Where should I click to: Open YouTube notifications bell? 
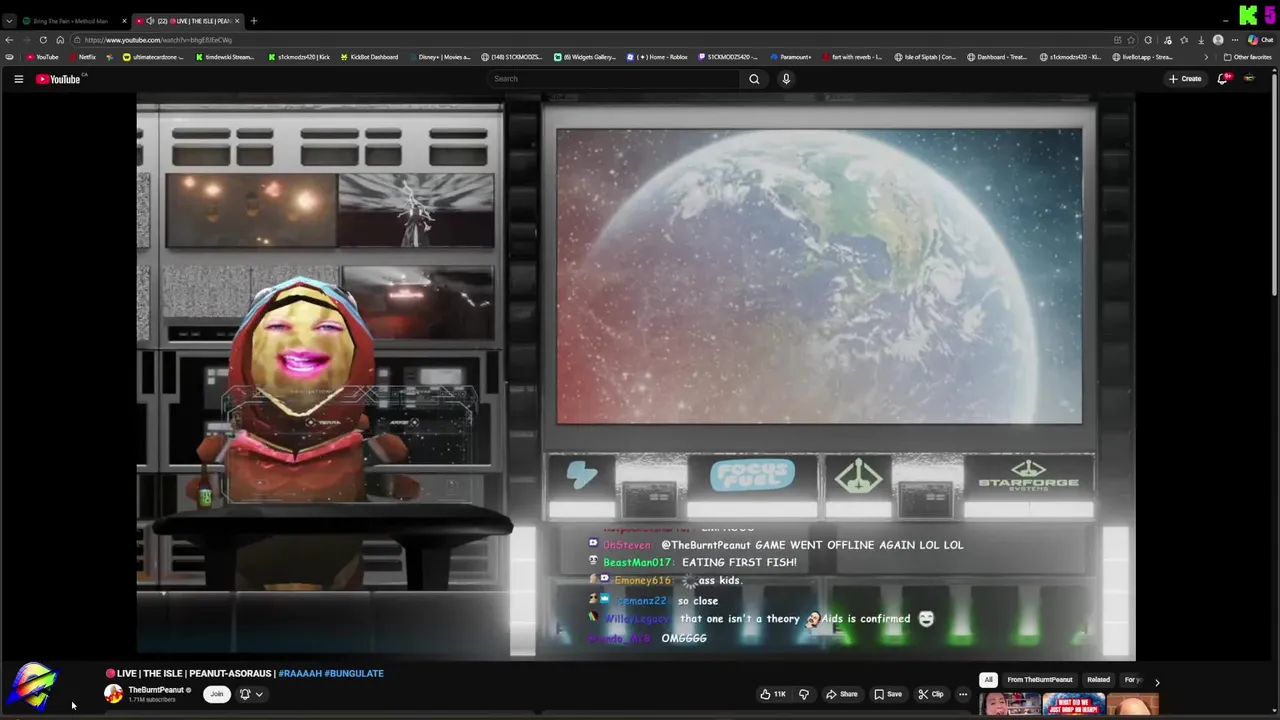(x=1222, y=79)
